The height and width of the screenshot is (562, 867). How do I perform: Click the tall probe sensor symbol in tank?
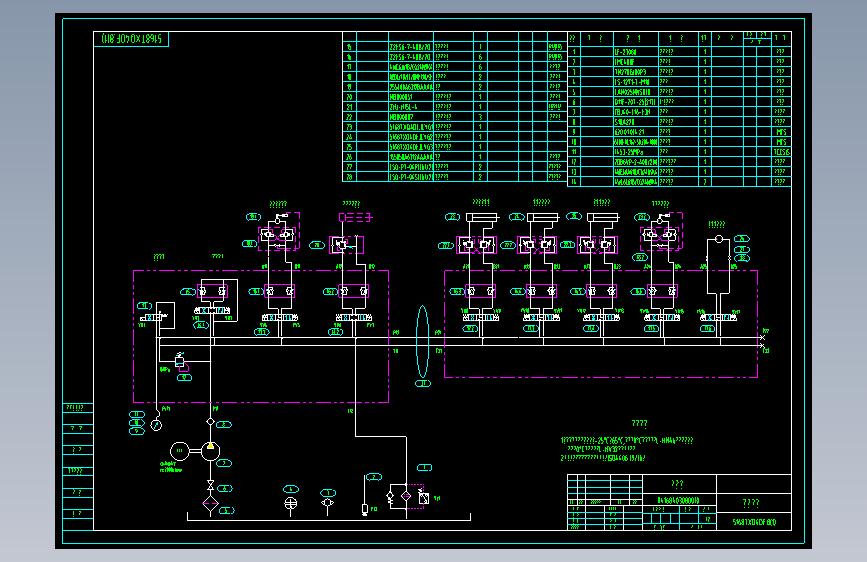(x=364, y=496)
